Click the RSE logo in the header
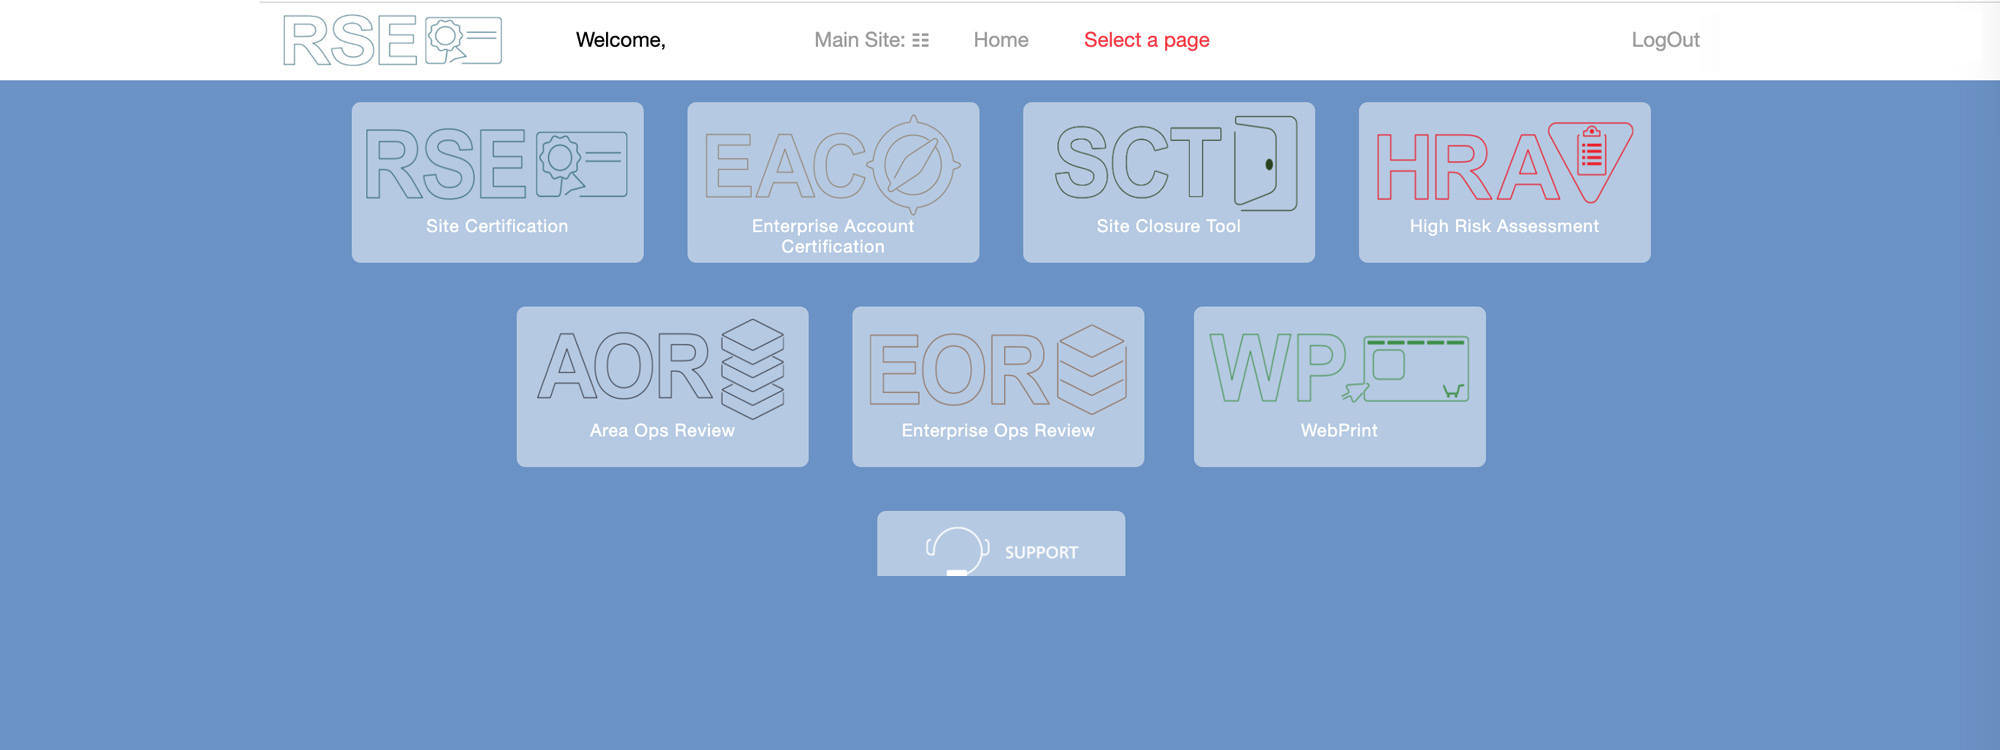2000x750 pixels. (392, 41)
